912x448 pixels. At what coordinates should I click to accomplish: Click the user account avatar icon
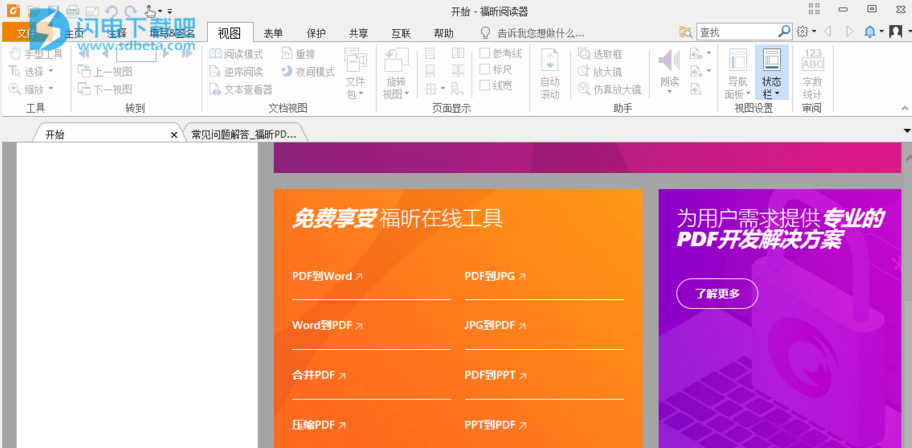(x=896, y=31)
